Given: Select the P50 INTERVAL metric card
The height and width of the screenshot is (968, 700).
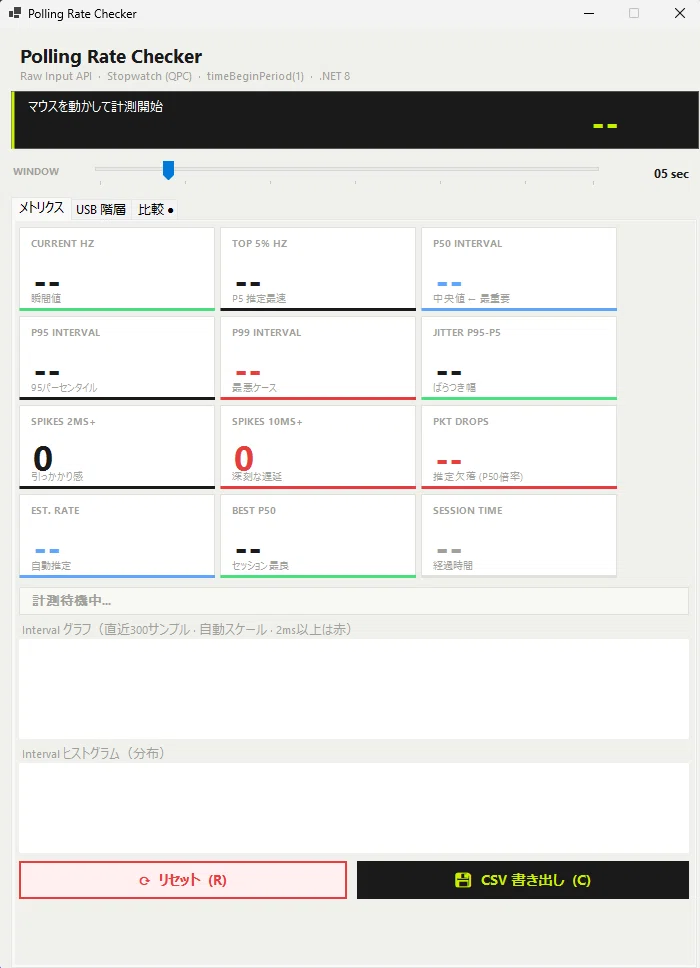Looking at the screenshot, I should [x=519, y=269].
